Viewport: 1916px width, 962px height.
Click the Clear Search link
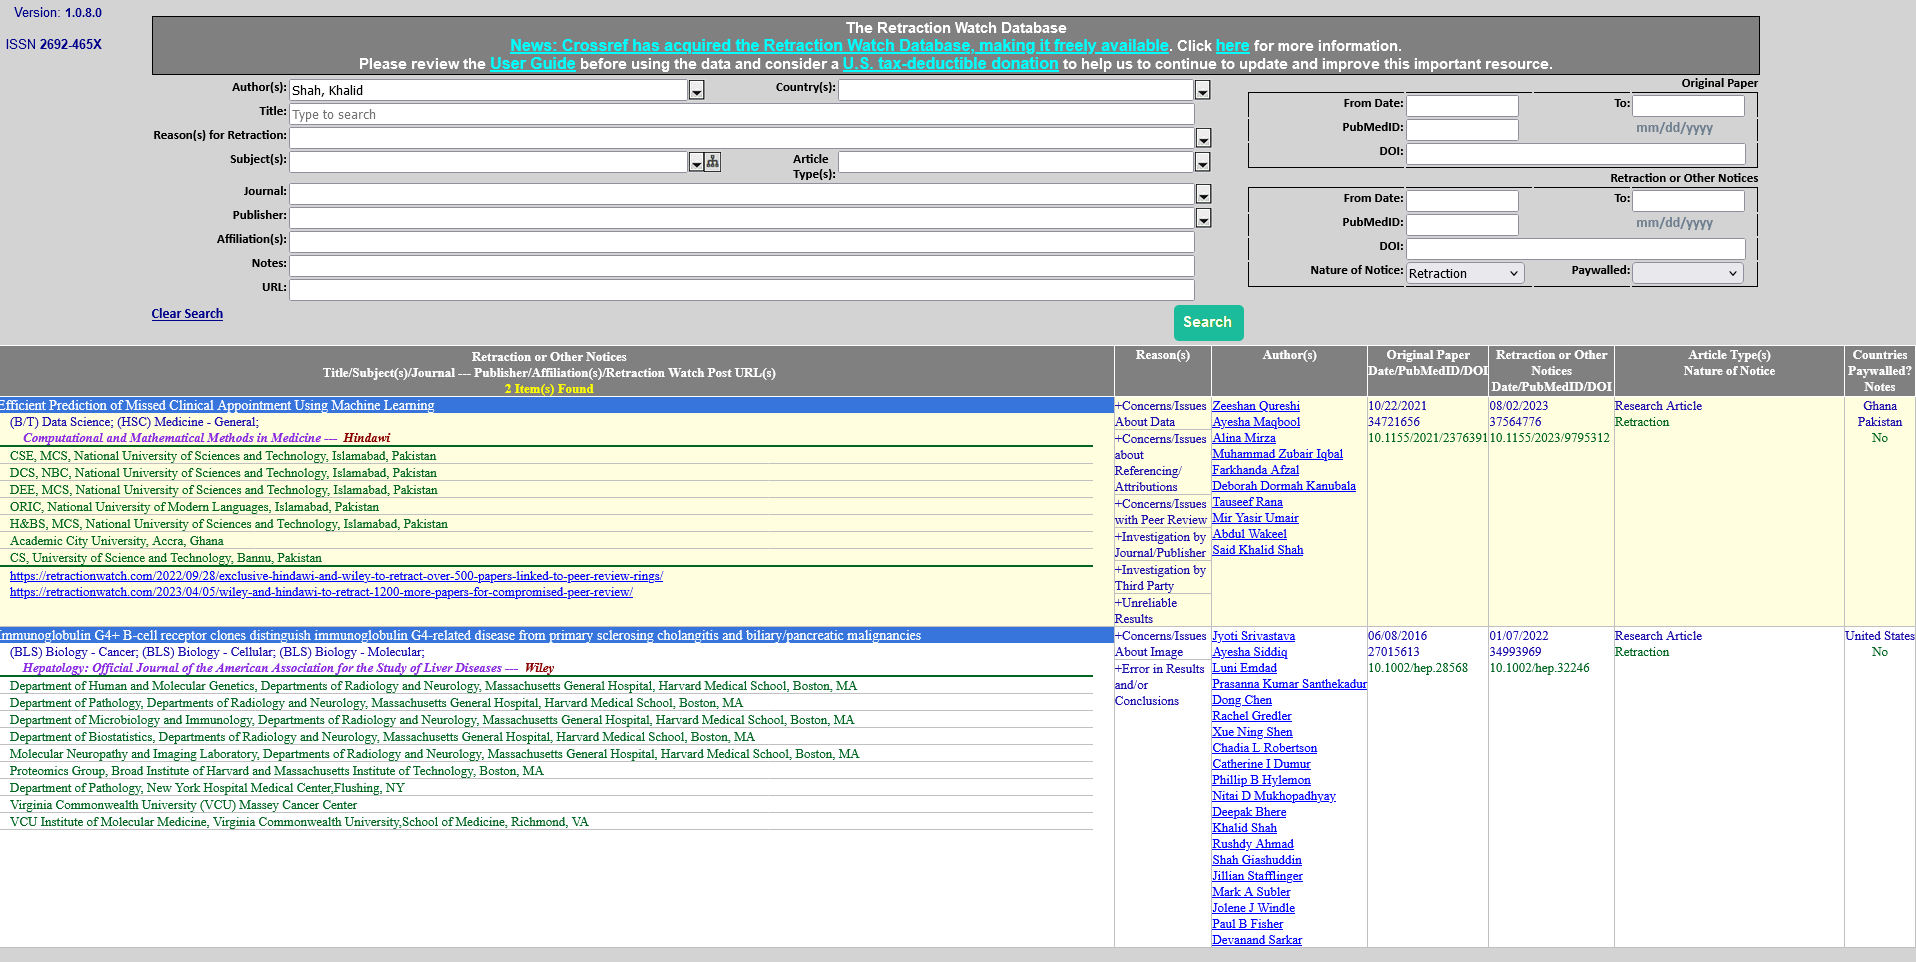click(187, 314)
